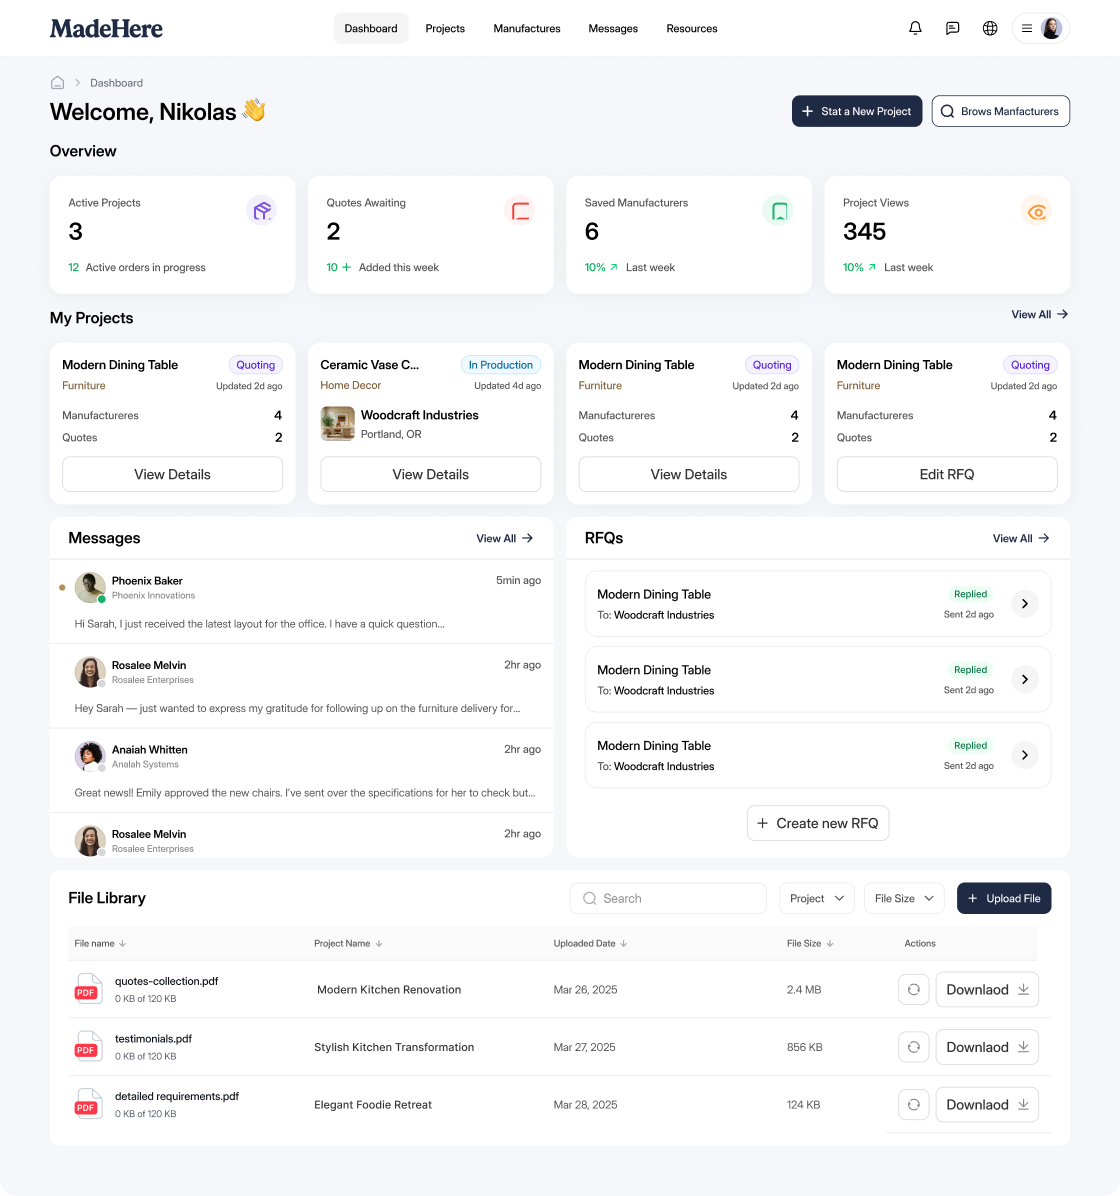Screen dimensions: 1120x1196
Task: Sort by File name column
Action: click(100, 944)
